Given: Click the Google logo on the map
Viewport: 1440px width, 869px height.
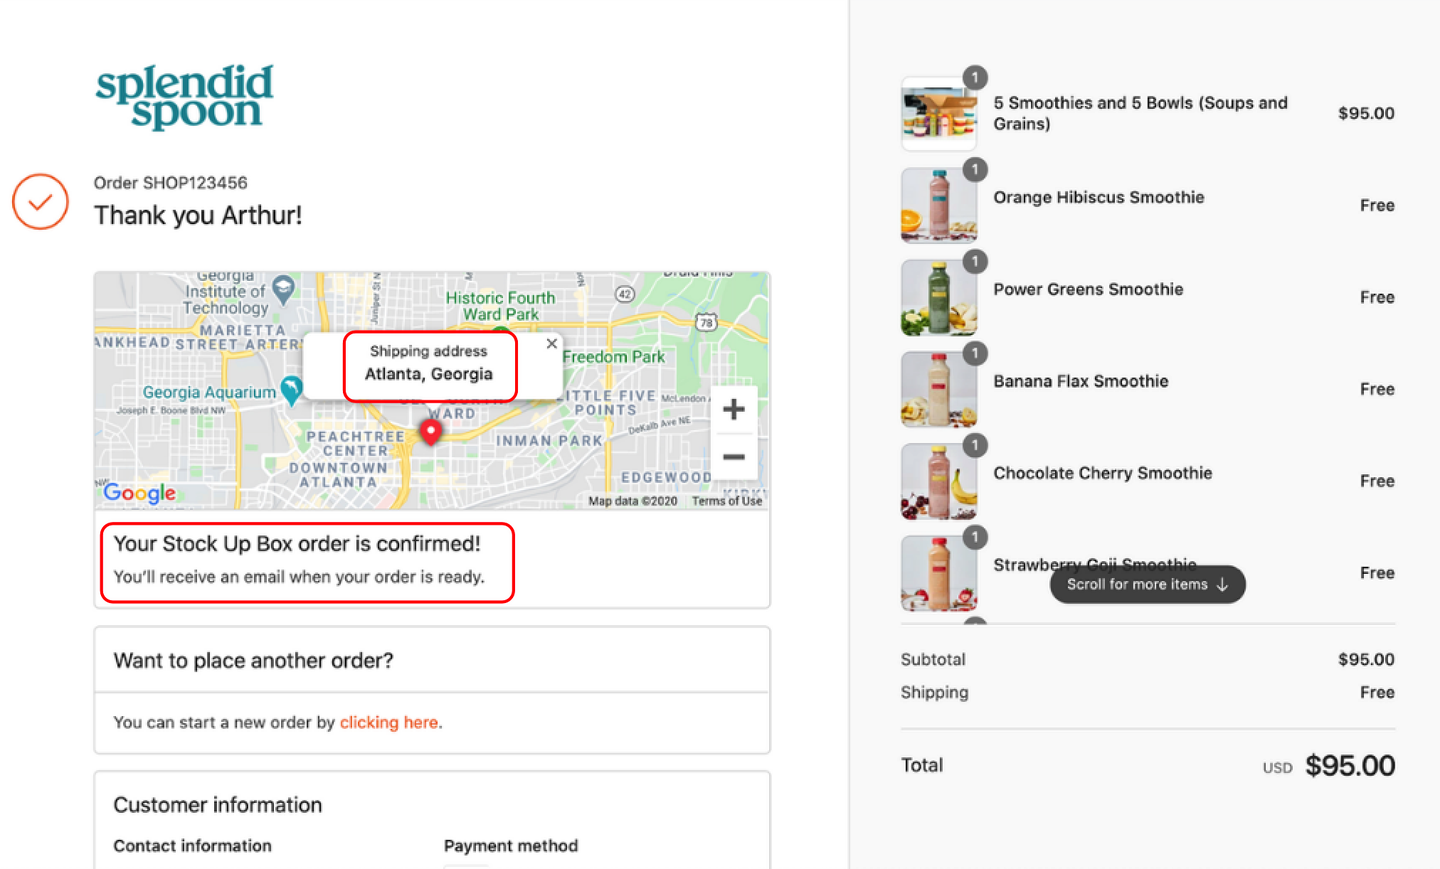Looking at the screenshot, I should point(139,492).
